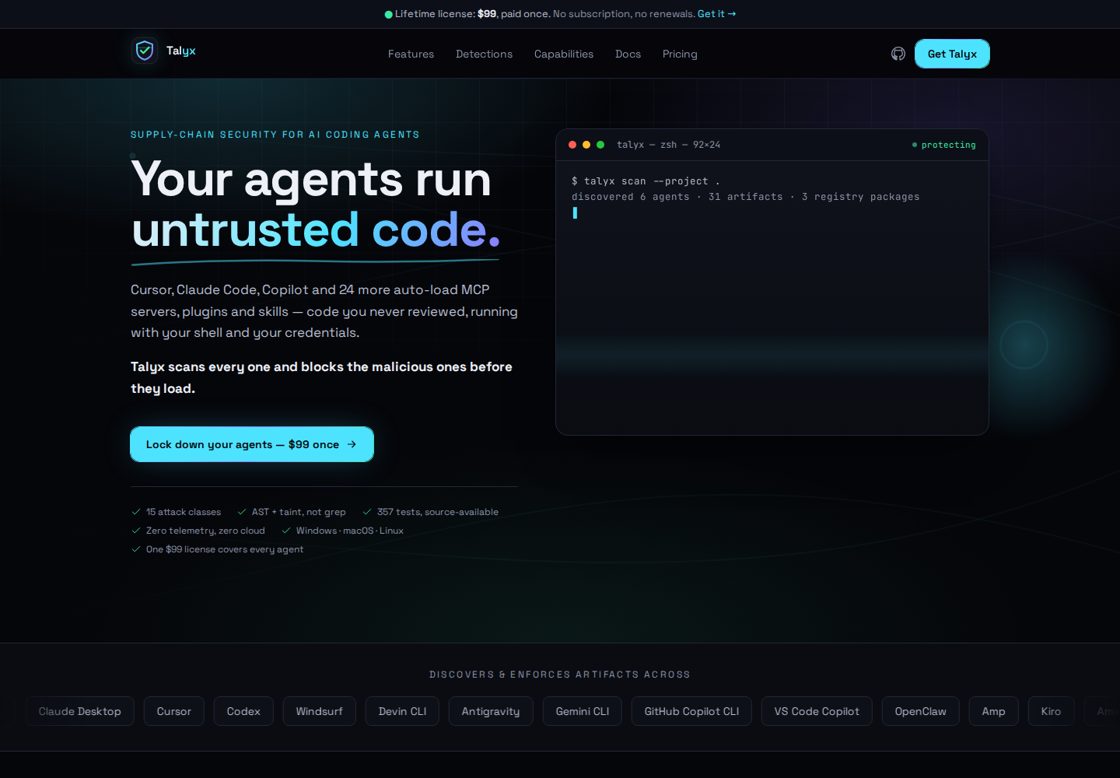Click the arrow inside Lock down button
Screen dimensions: 1120x778
351,444
